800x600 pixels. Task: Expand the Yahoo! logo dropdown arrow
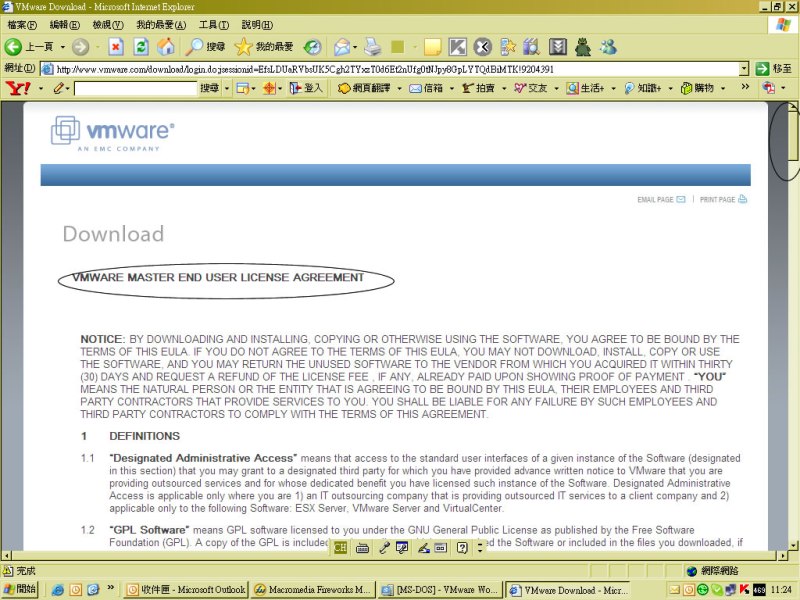(41, 89)
